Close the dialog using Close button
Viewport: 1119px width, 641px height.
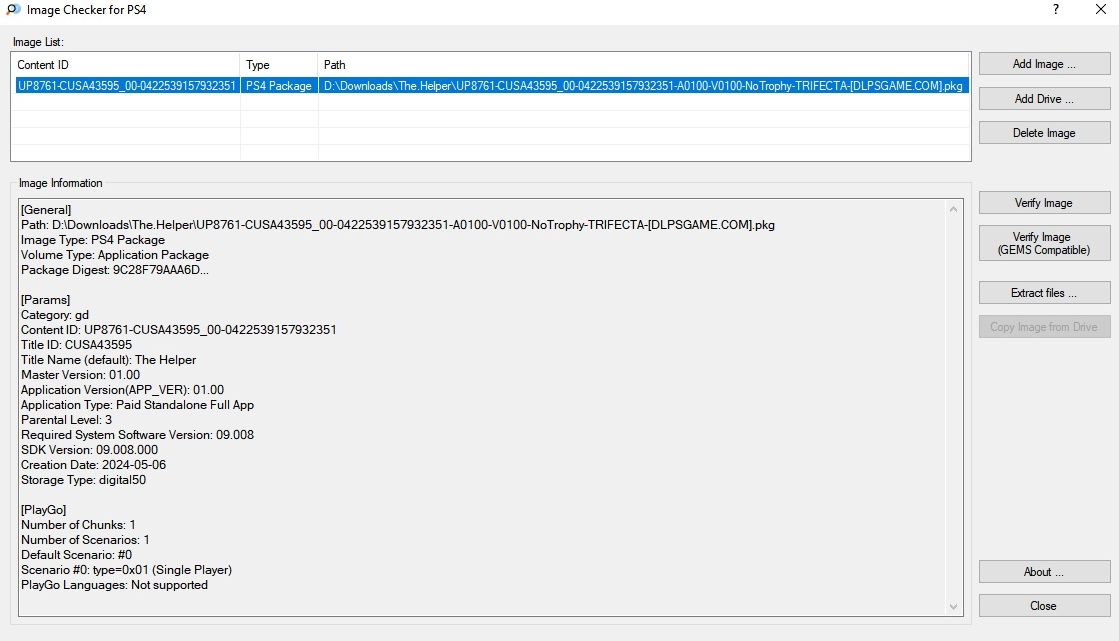1044,605
